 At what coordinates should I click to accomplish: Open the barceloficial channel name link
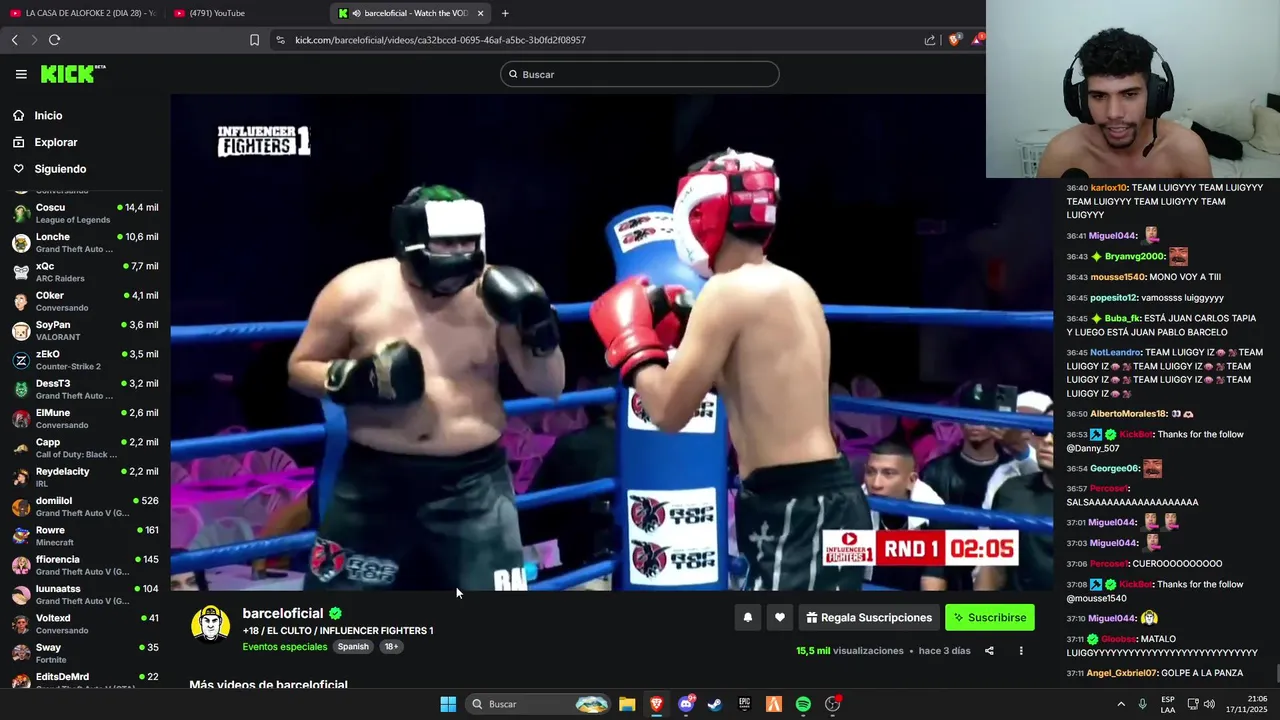[x=283, y=613]
